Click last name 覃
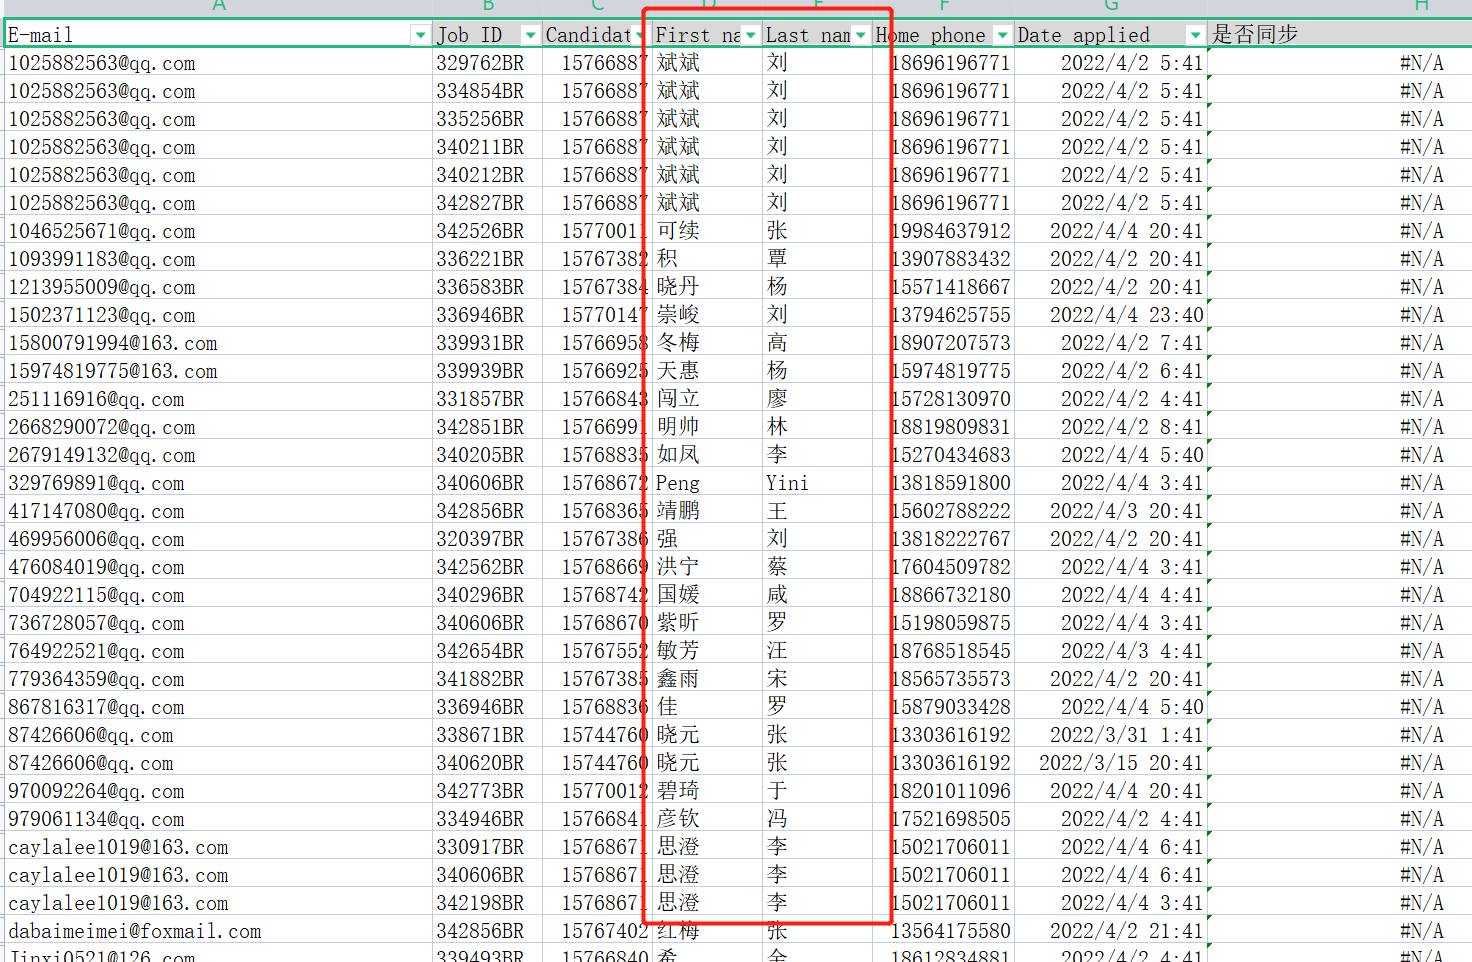Screen dimensions: 1472x962 pos(777,259)
